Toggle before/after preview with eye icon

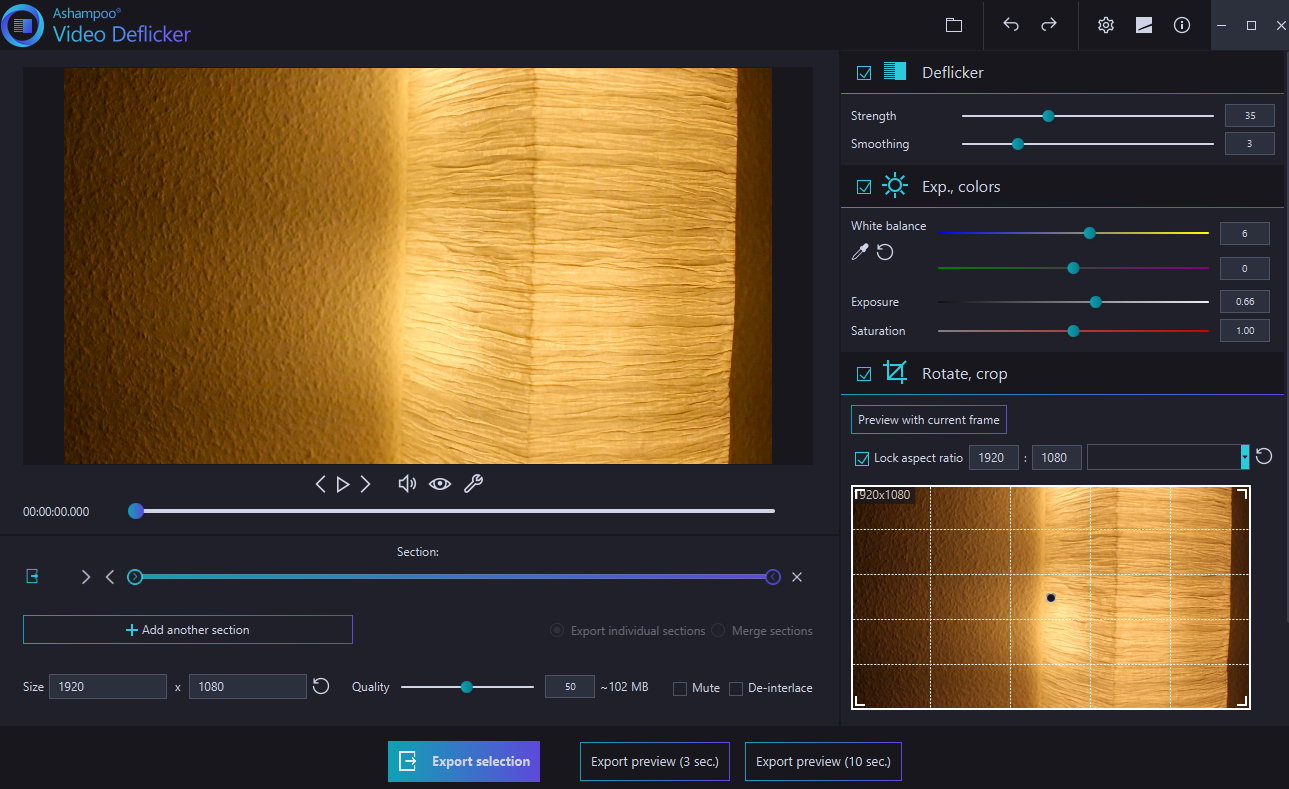(x=440, y=484)
